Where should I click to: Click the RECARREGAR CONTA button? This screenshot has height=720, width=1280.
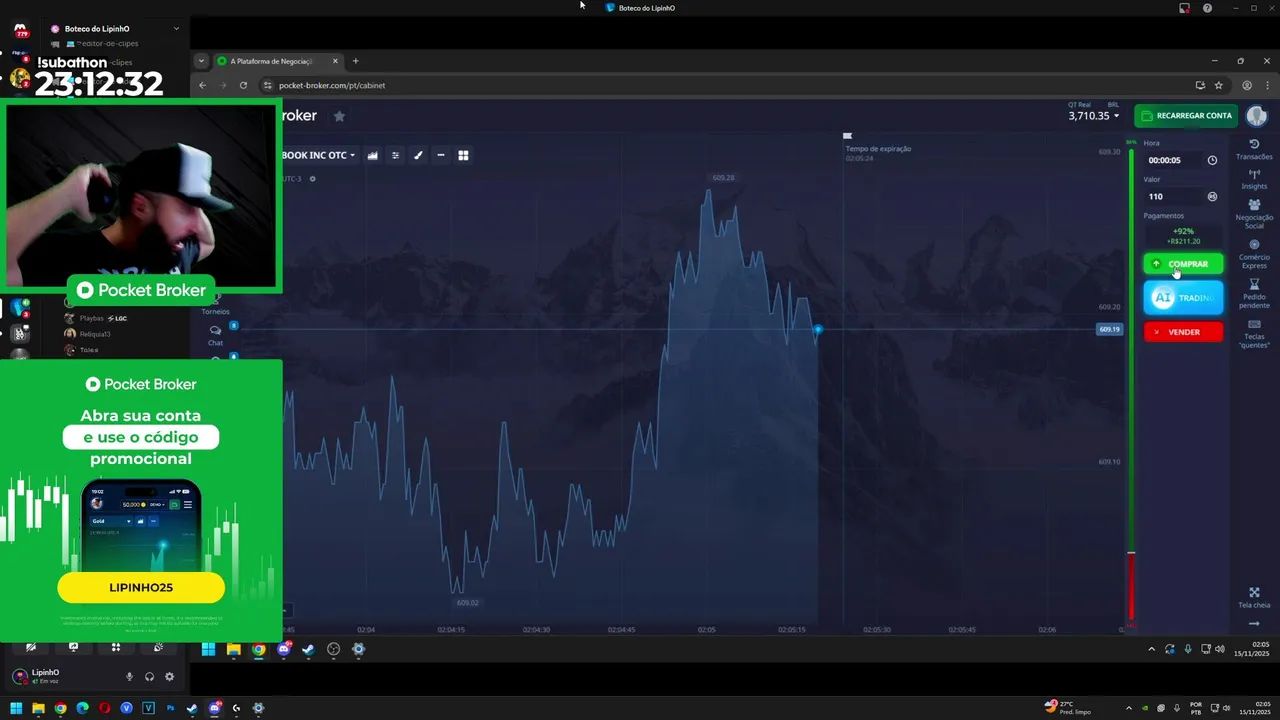[1186, 116]
